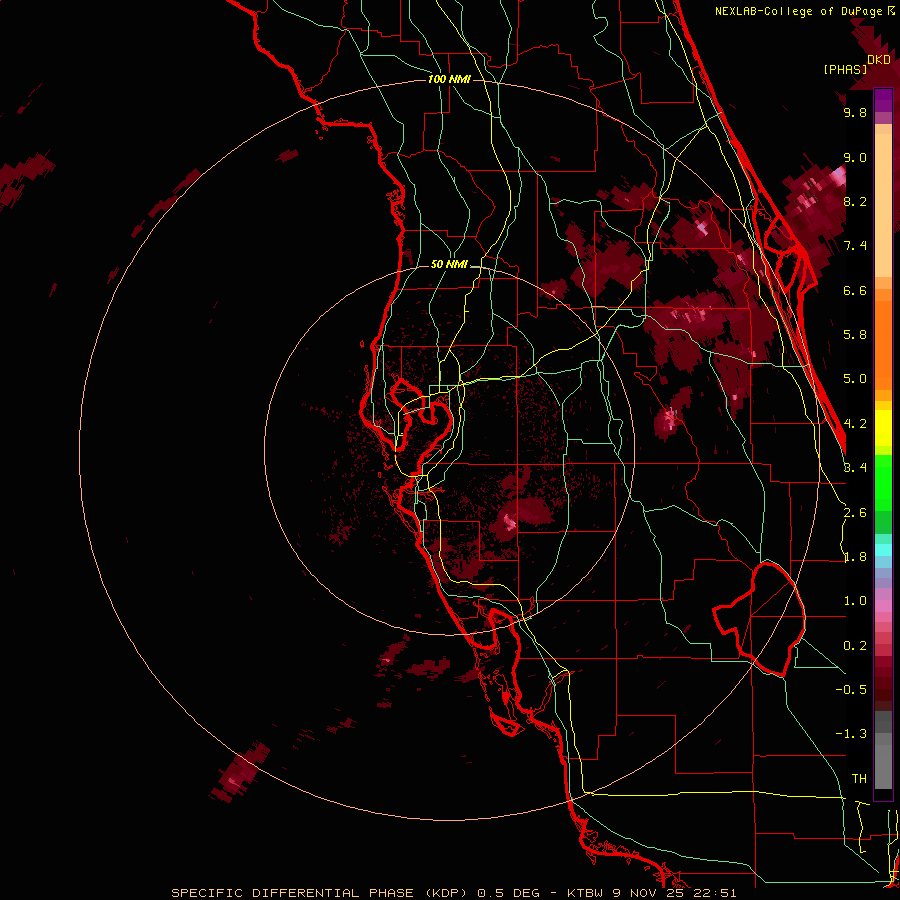Click the 8.2 value on the color scale
Screen dimensions: 900x900
855,201
